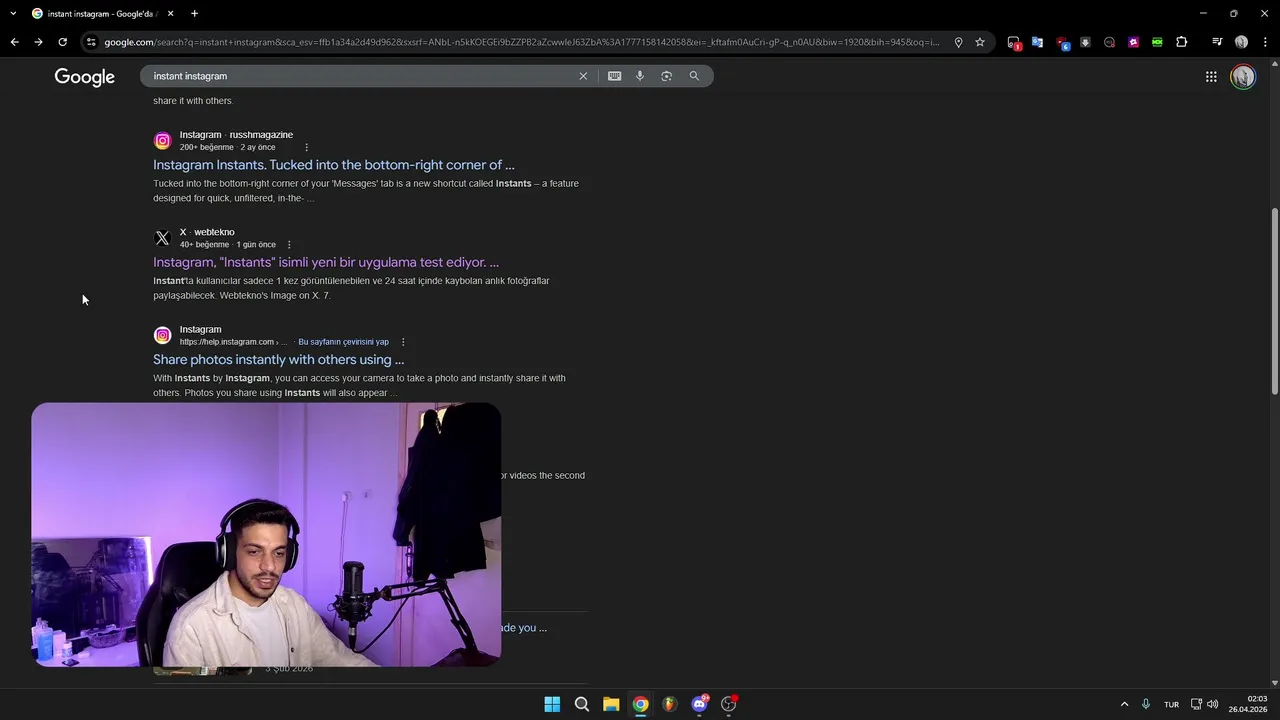Open more options for russhmagazine result
The width and height of the screenshot is (1280, 720).
pos(306,147)
